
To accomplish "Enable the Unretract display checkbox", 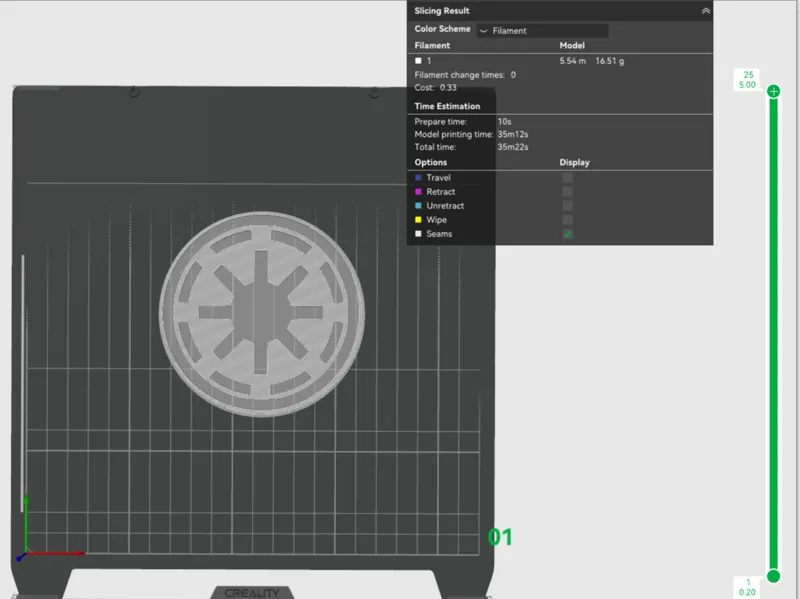I will [x=567, y=206].
